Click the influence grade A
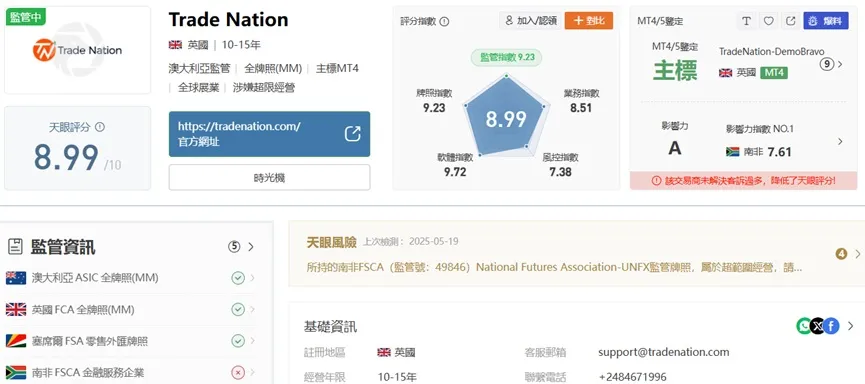This screenshot has height=384, width=865. [x=675, y=149]
